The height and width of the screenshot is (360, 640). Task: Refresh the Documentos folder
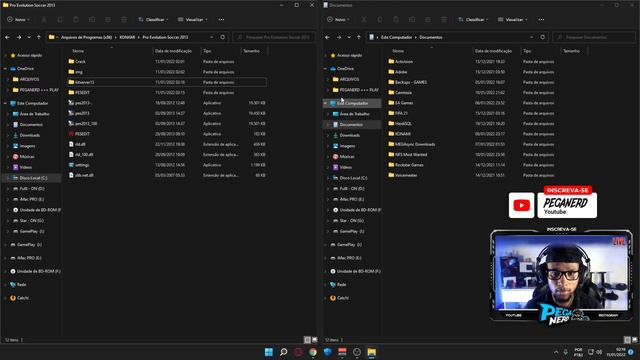point(542,37)
